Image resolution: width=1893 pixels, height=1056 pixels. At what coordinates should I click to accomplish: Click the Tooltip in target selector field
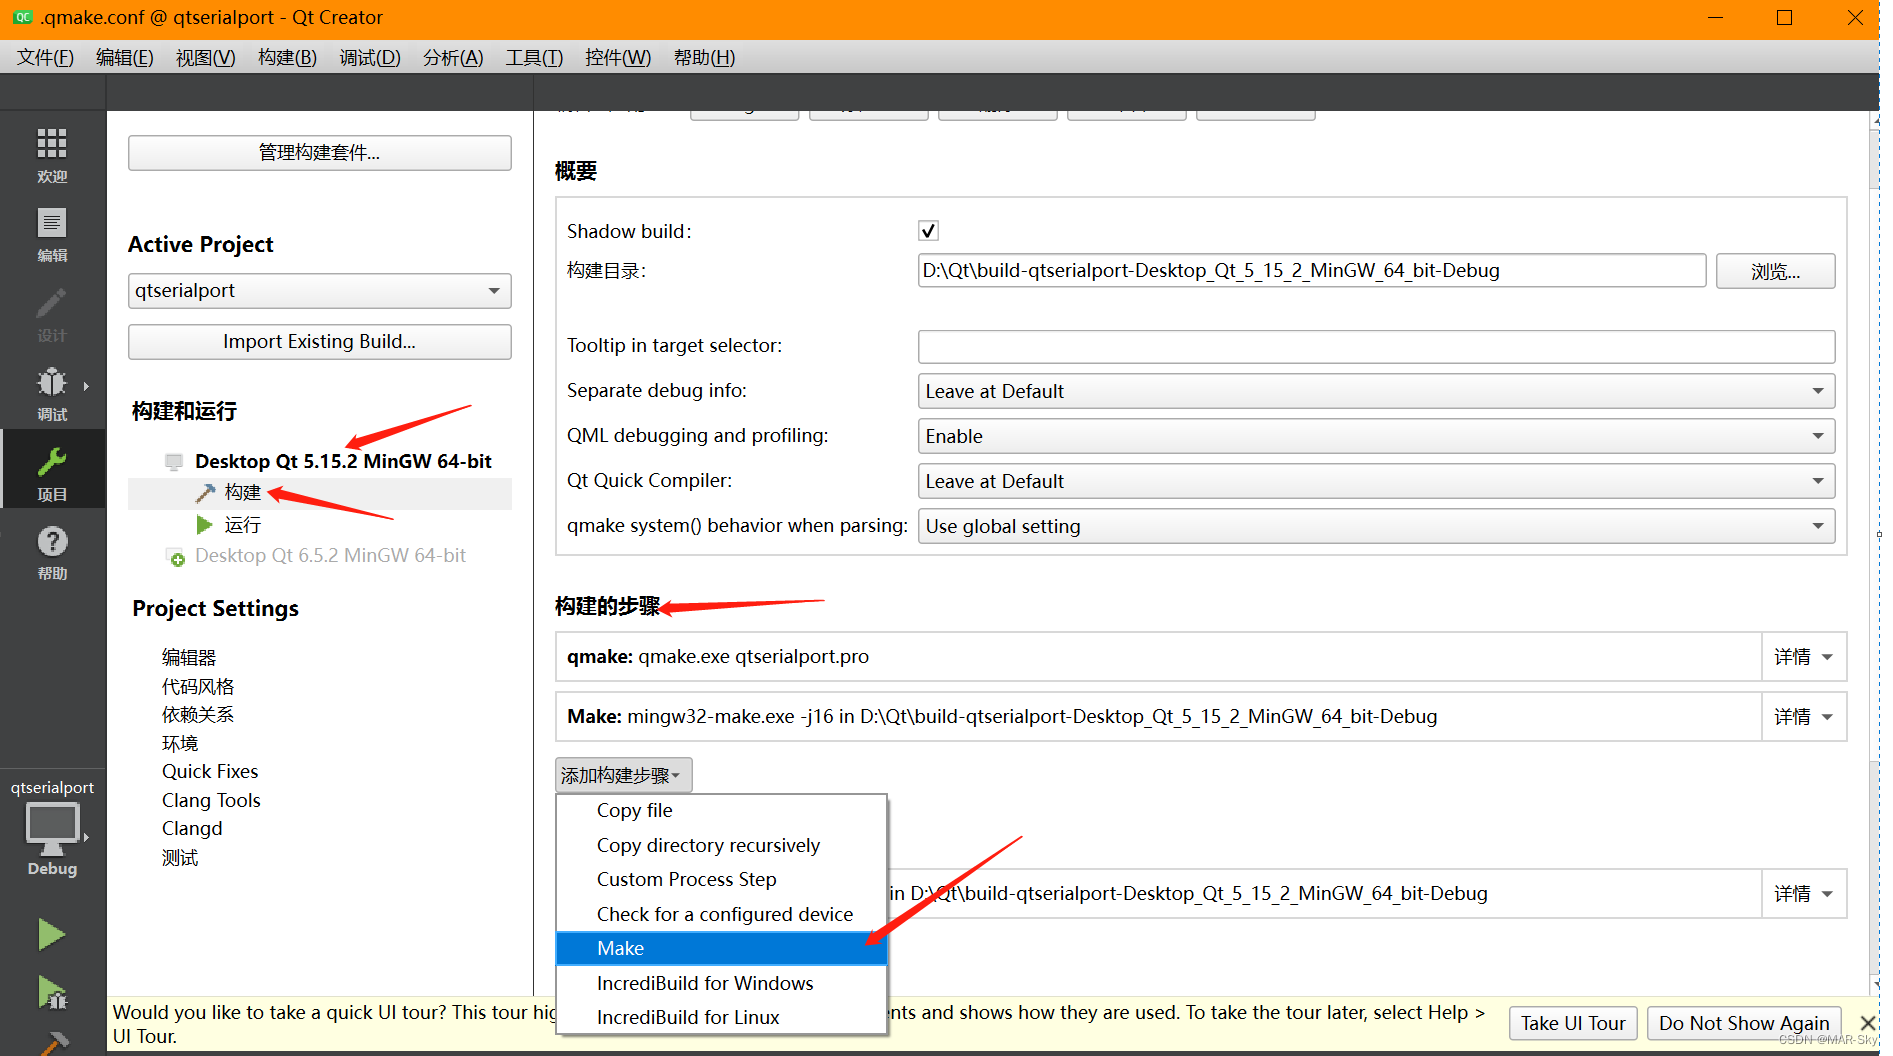(1376, 347)
